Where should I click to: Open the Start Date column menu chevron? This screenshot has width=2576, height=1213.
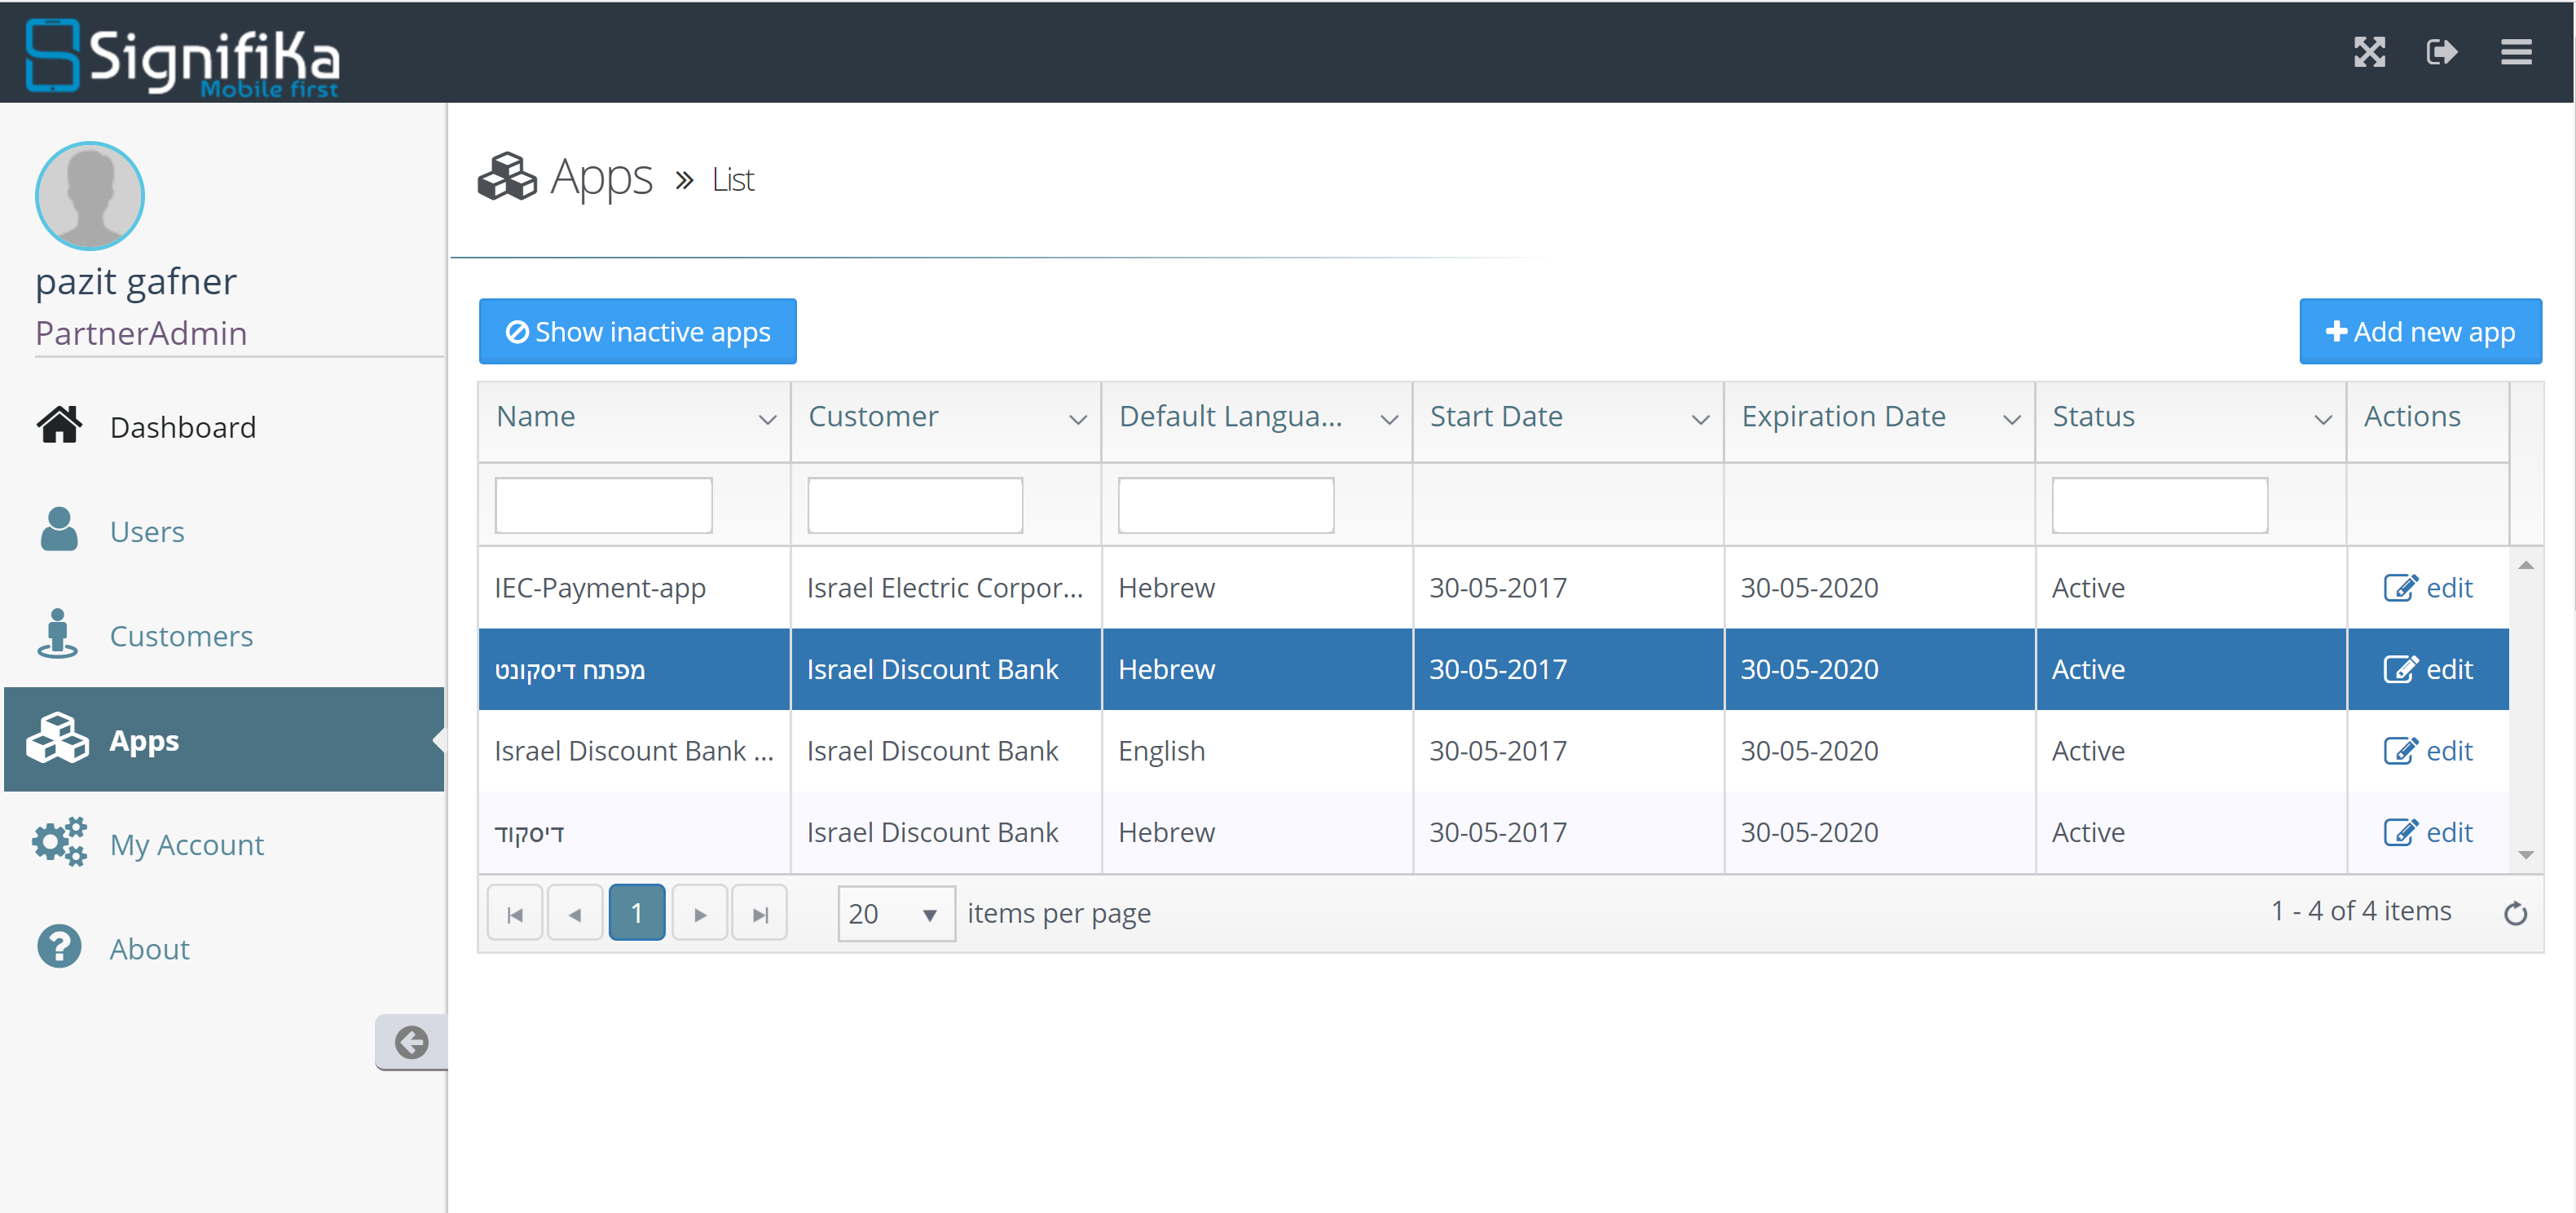[1700, 420]
